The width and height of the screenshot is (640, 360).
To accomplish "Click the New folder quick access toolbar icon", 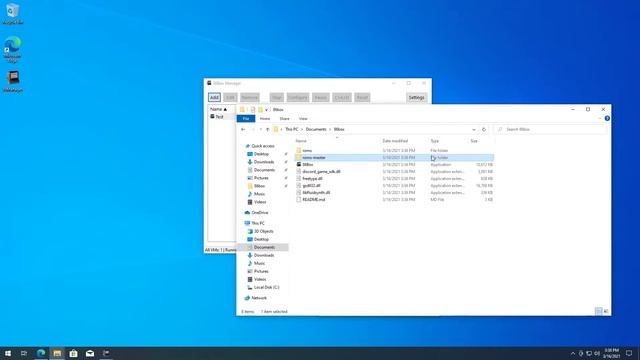I will pyautogui.click(x=260, y=109).
